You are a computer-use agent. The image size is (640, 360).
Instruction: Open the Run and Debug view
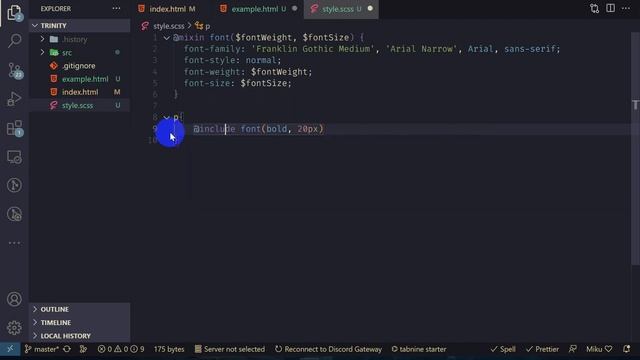coord(14,99)
